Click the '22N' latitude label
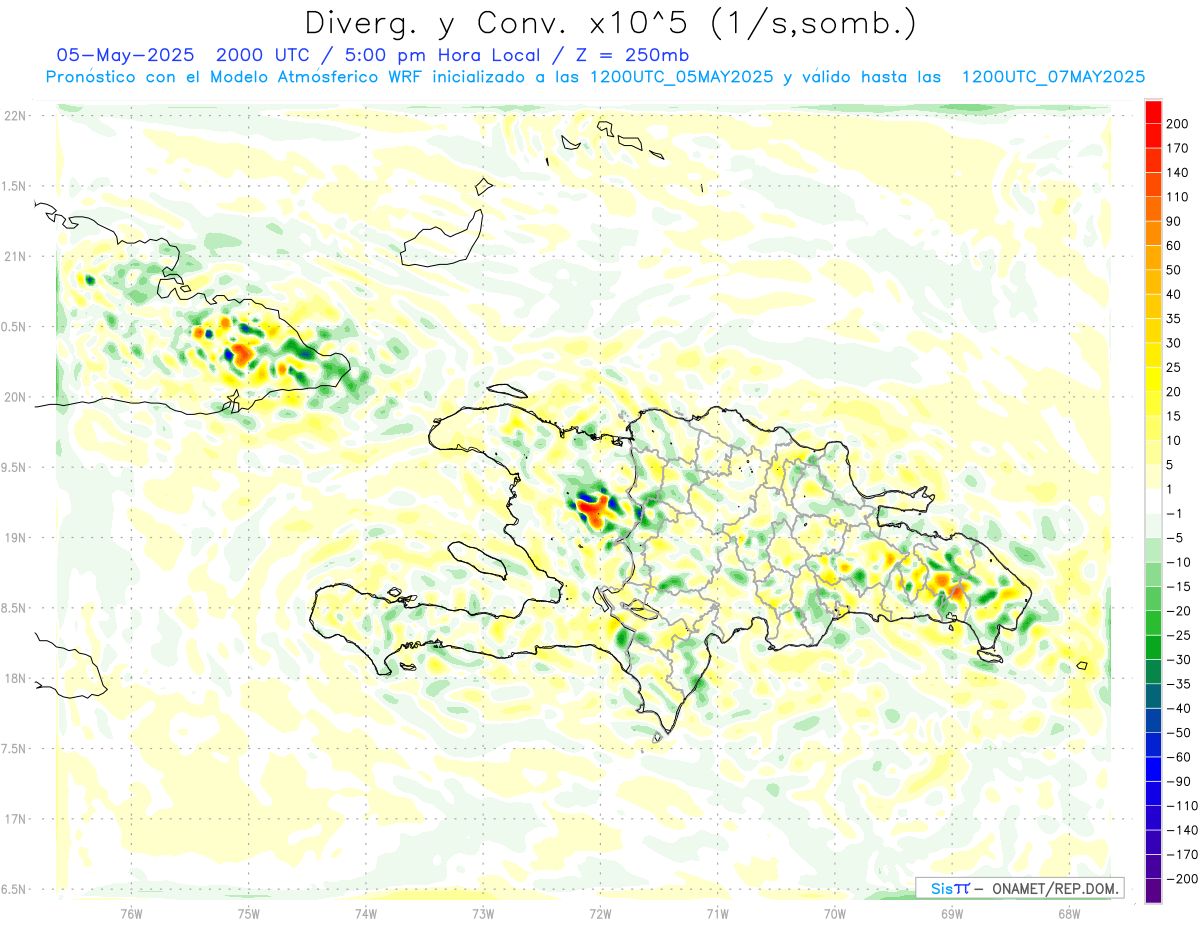 pyautogui.click(x=14, y=116)
